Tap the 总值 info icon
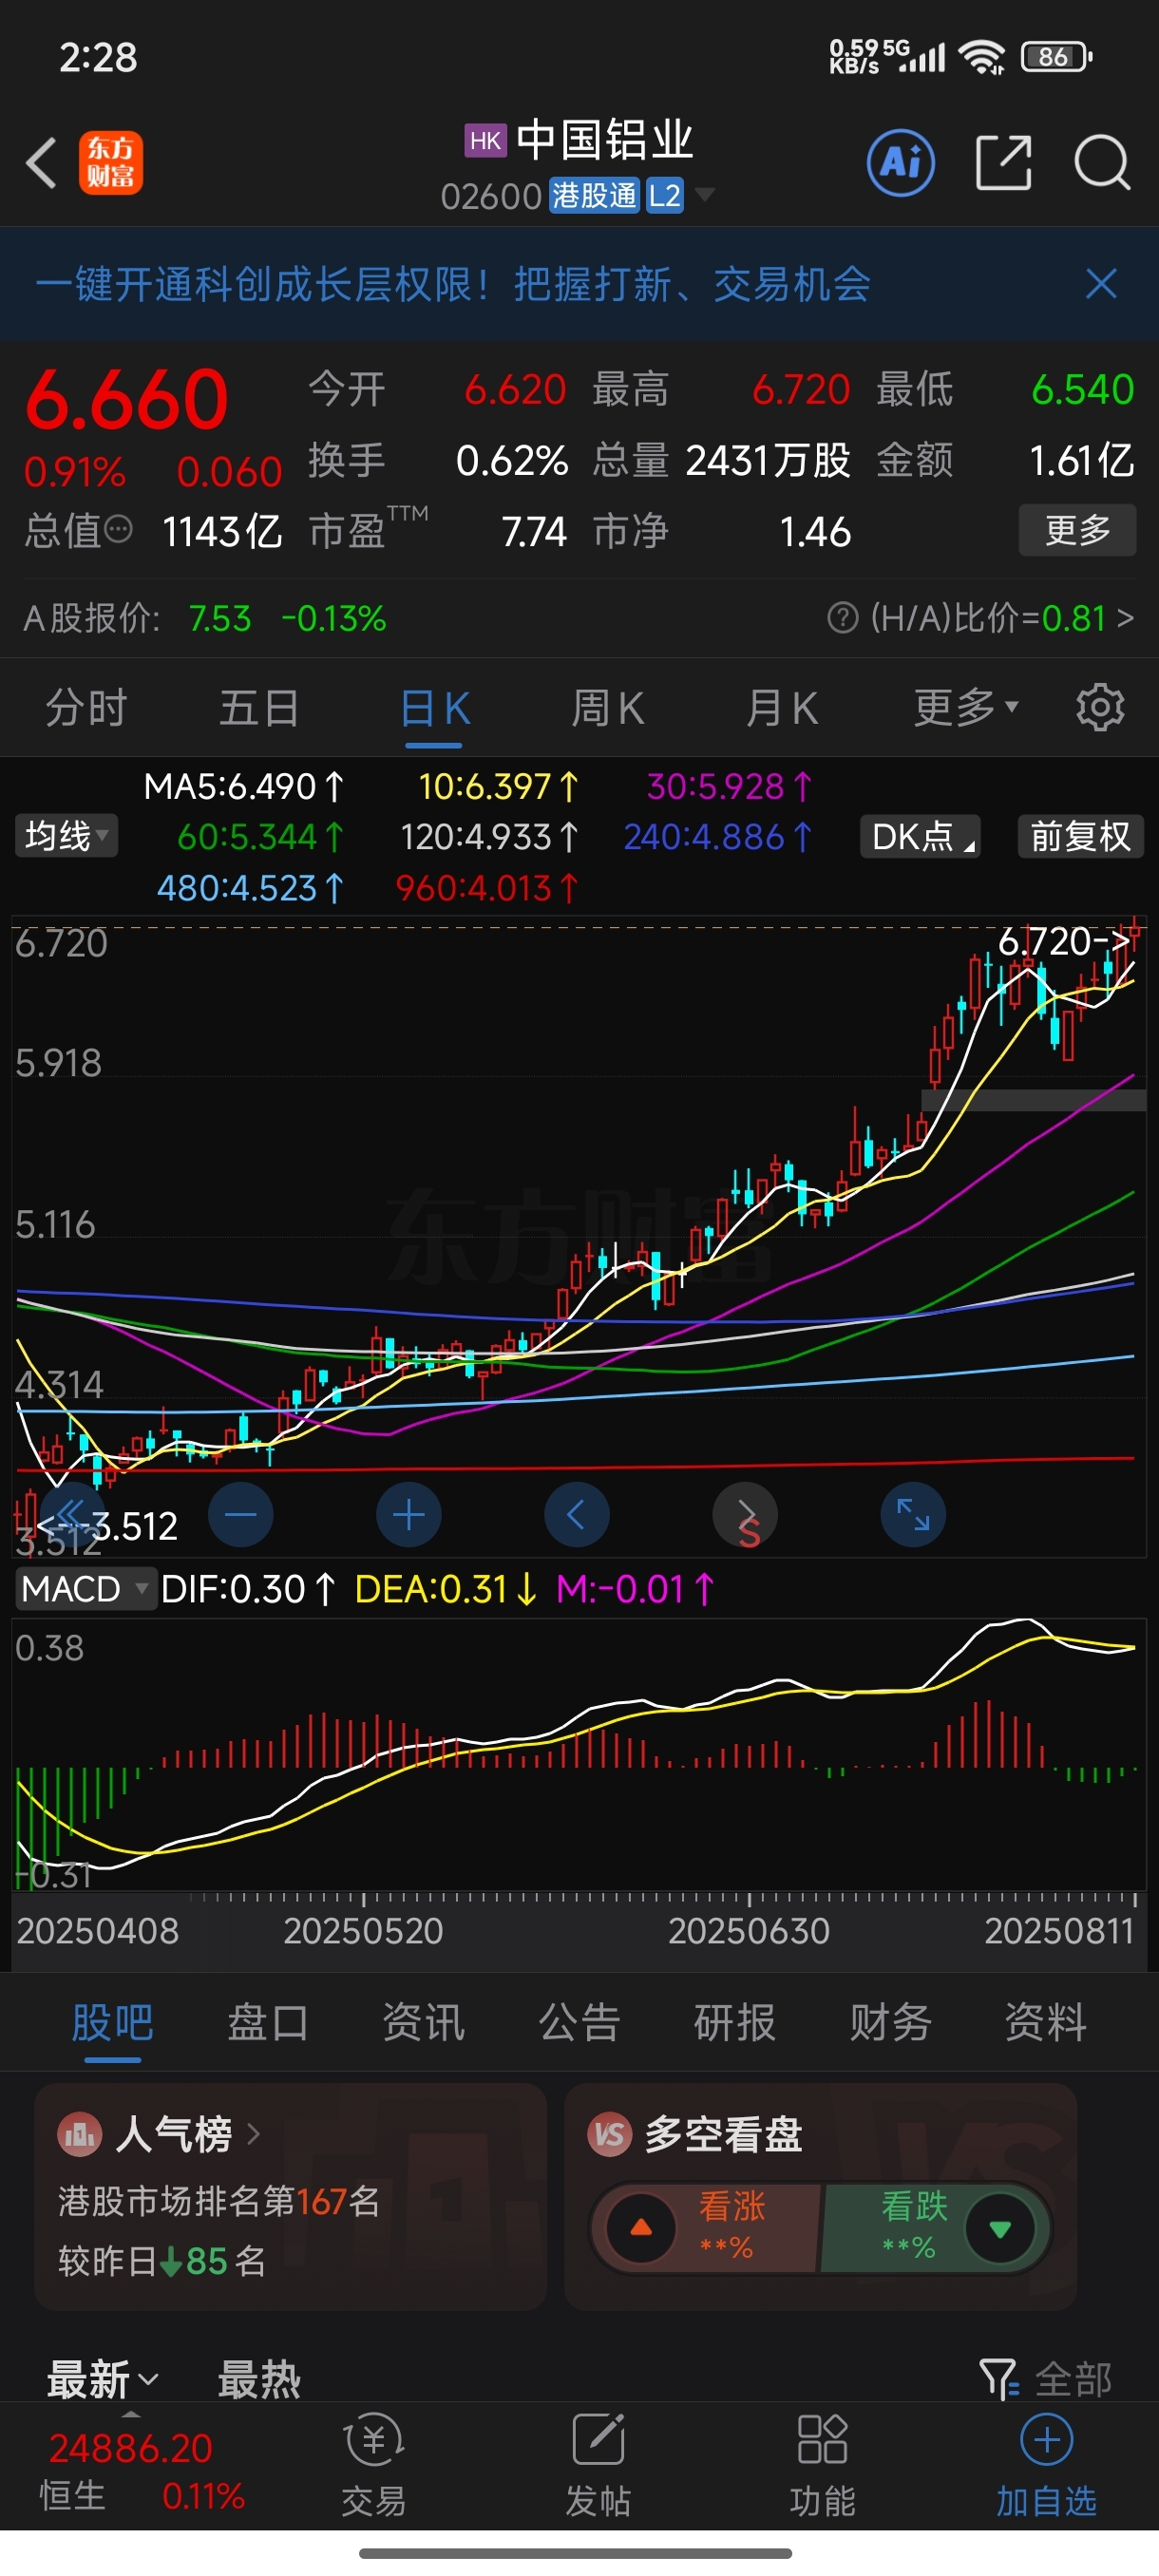The height and width of the screenshot is (2576, 1159). click(x=118, y=530)
